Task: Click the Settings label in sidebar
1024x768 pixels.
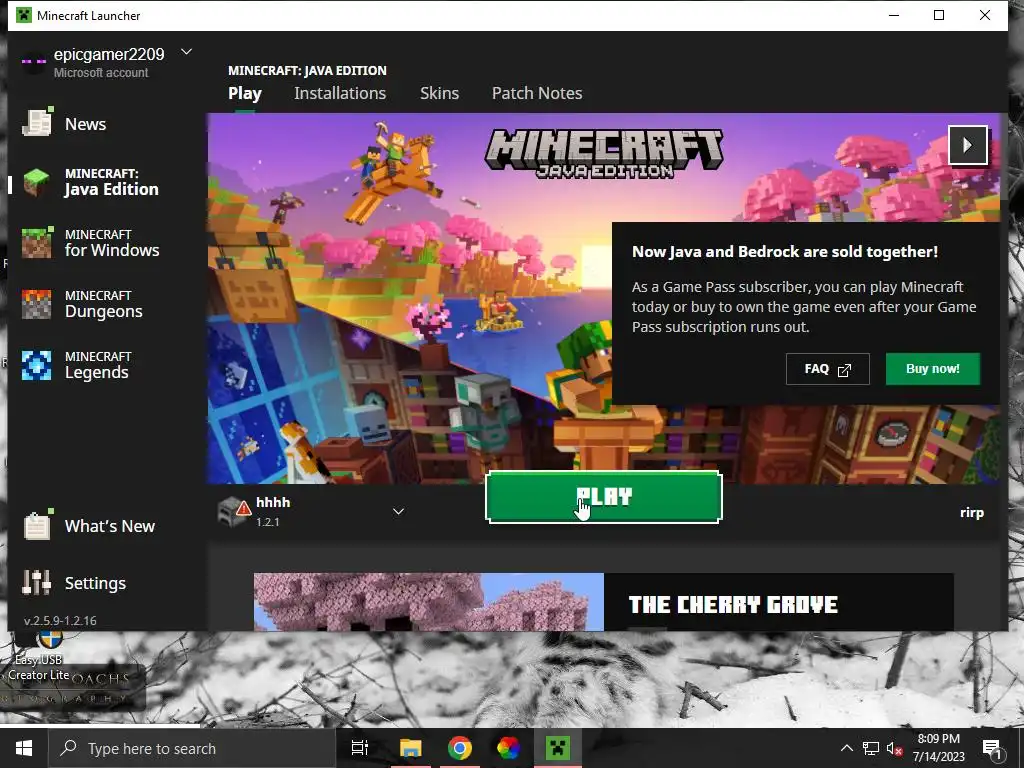Action: [95, 583]
